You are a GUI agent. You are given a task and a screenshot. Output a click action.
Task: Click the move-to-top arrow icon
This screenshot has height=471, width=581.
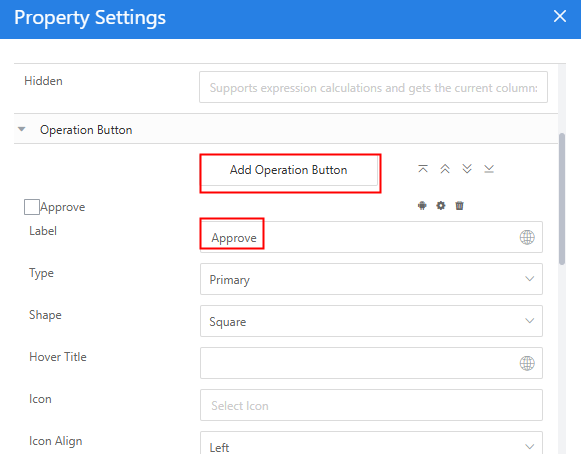pyautogui.click(x=423, y=169)
